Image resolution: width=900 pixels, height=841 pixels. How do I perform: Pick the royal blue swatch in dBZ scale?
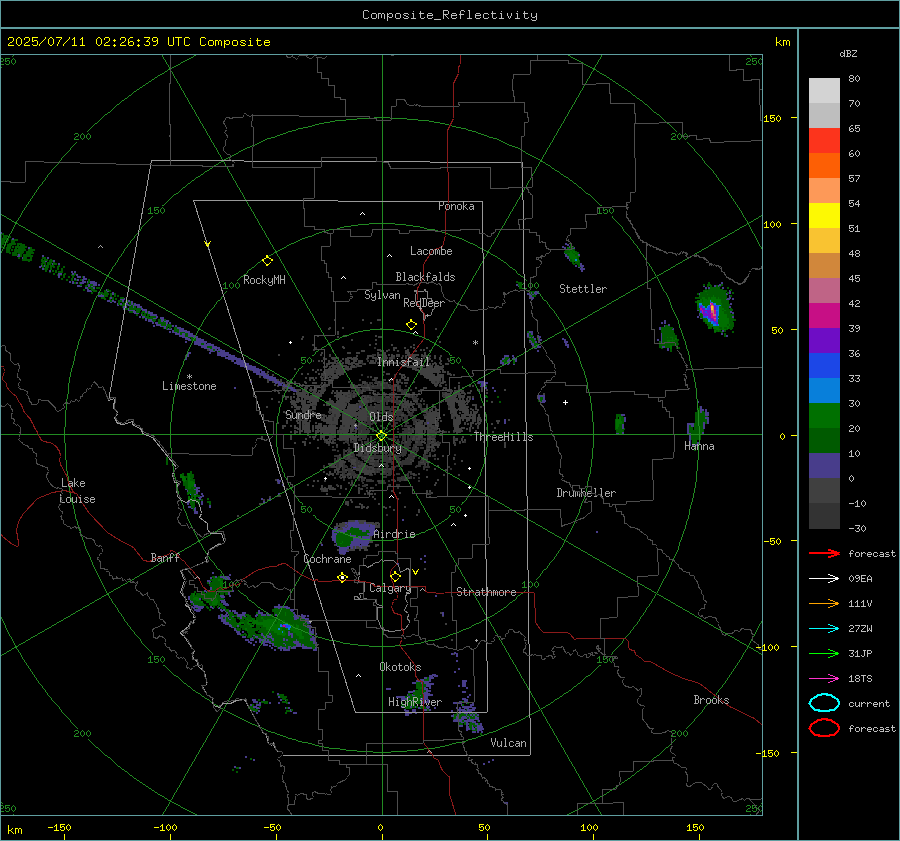[824, 366]
